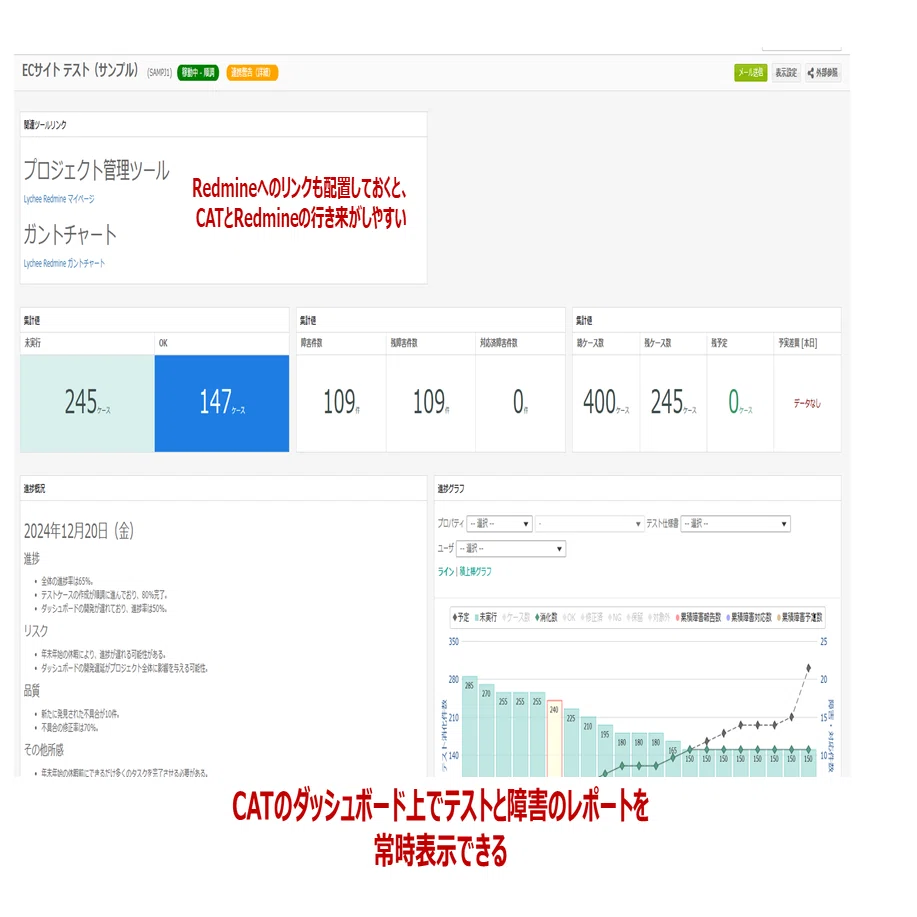Switch chart to 積上棒グラフ view
Image resolution: width=917 pixels, height=917 pixels.
tap(475, 571)
